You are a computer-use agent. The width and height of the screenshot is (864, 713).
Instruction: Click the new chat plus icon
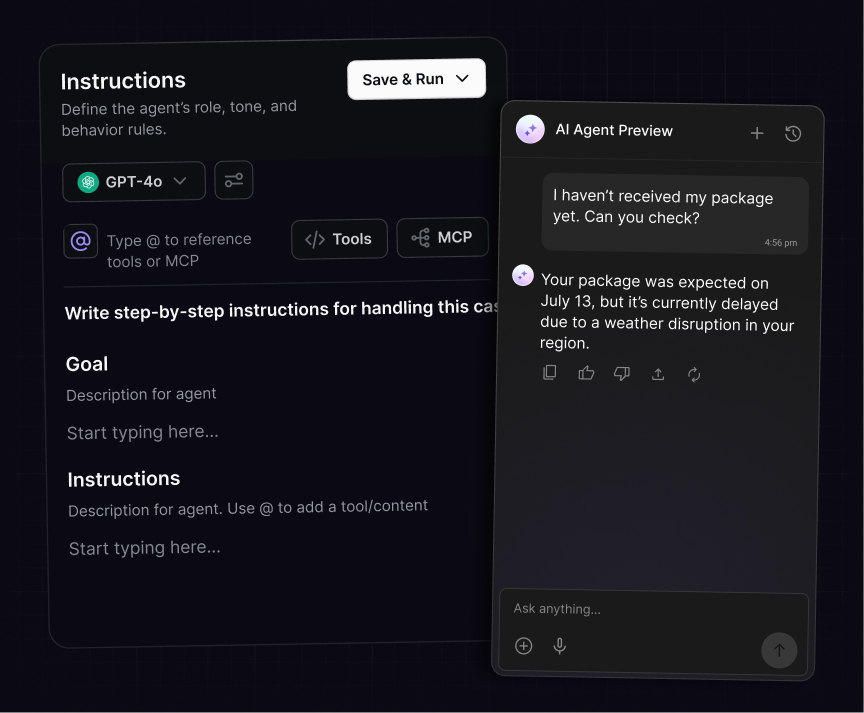(x=757, y=133)
